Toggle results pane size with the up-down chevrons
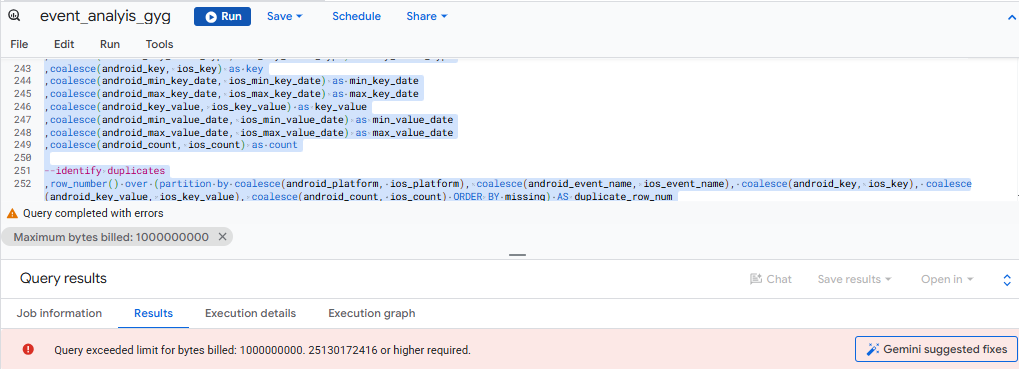The width and height of the screenshot is (1019, 369). [1007, 280]
